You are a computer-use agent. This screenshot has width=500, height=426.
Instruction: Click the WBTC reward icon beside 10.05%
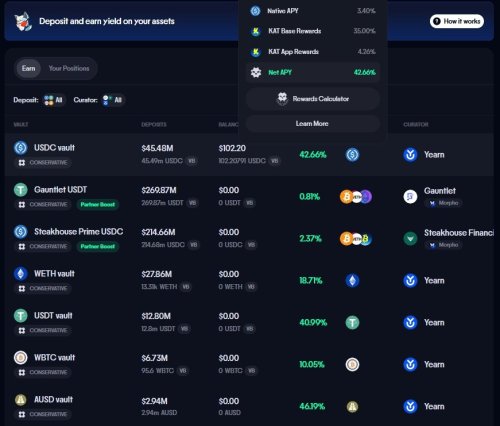pos(352,365)
